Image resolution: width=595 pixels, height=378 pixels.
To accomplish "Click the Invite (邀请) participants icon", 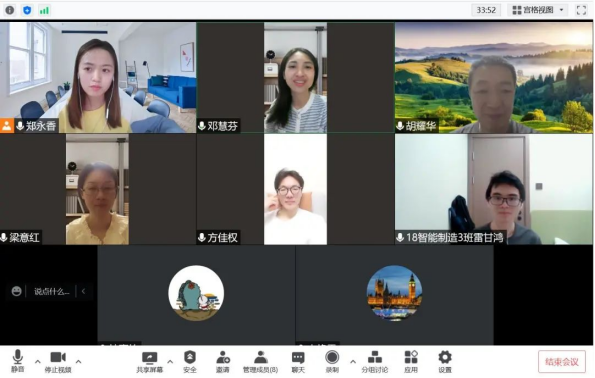I will 223,362.
